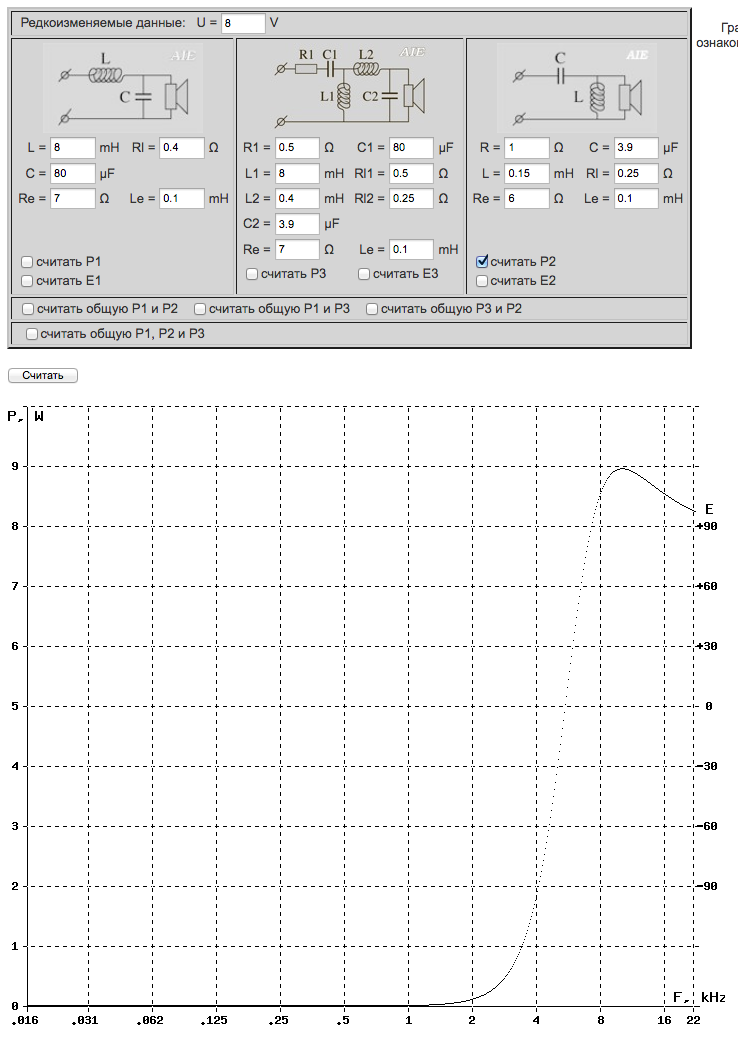Click the +90 phase scale label
Screen dimensions: 738x1038
[x=708, y=527]
